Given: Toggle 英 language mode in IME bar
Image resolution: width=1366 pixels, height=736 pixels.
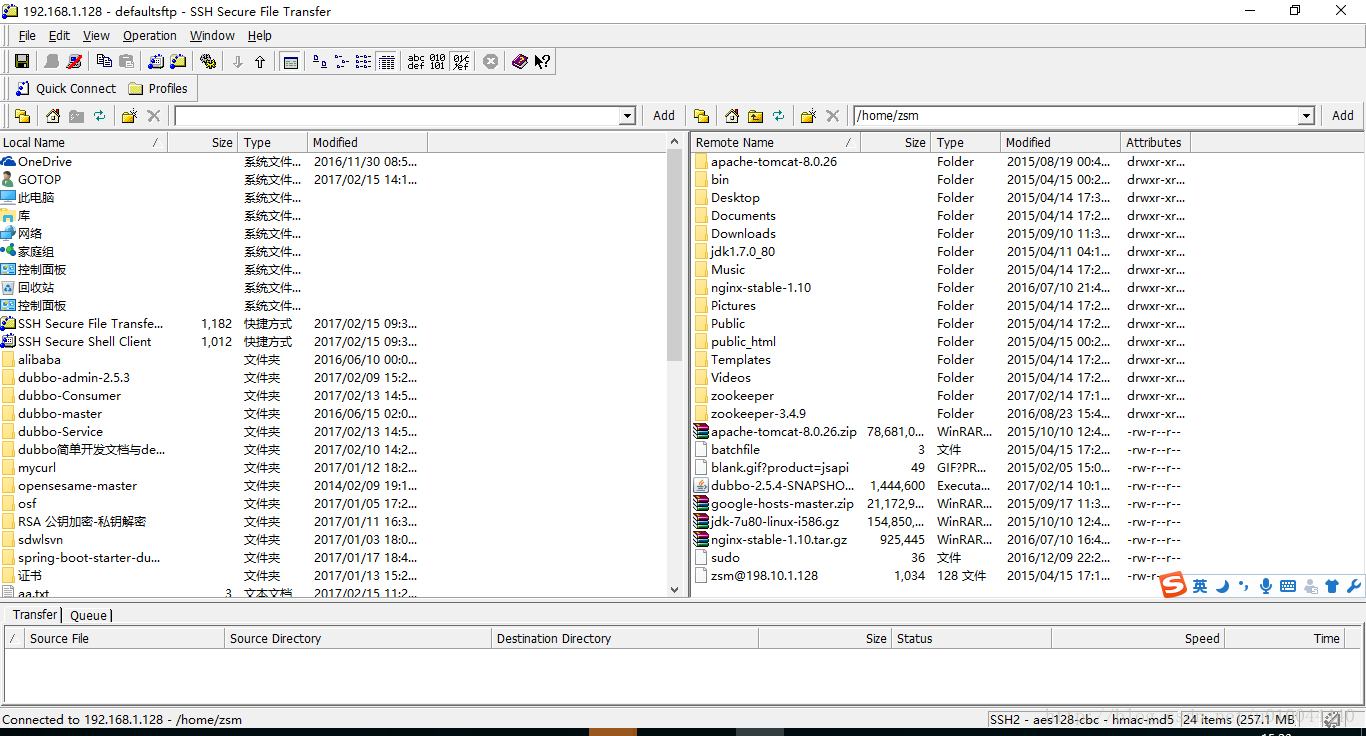Looking at the screenshot, I should 1200,586.
